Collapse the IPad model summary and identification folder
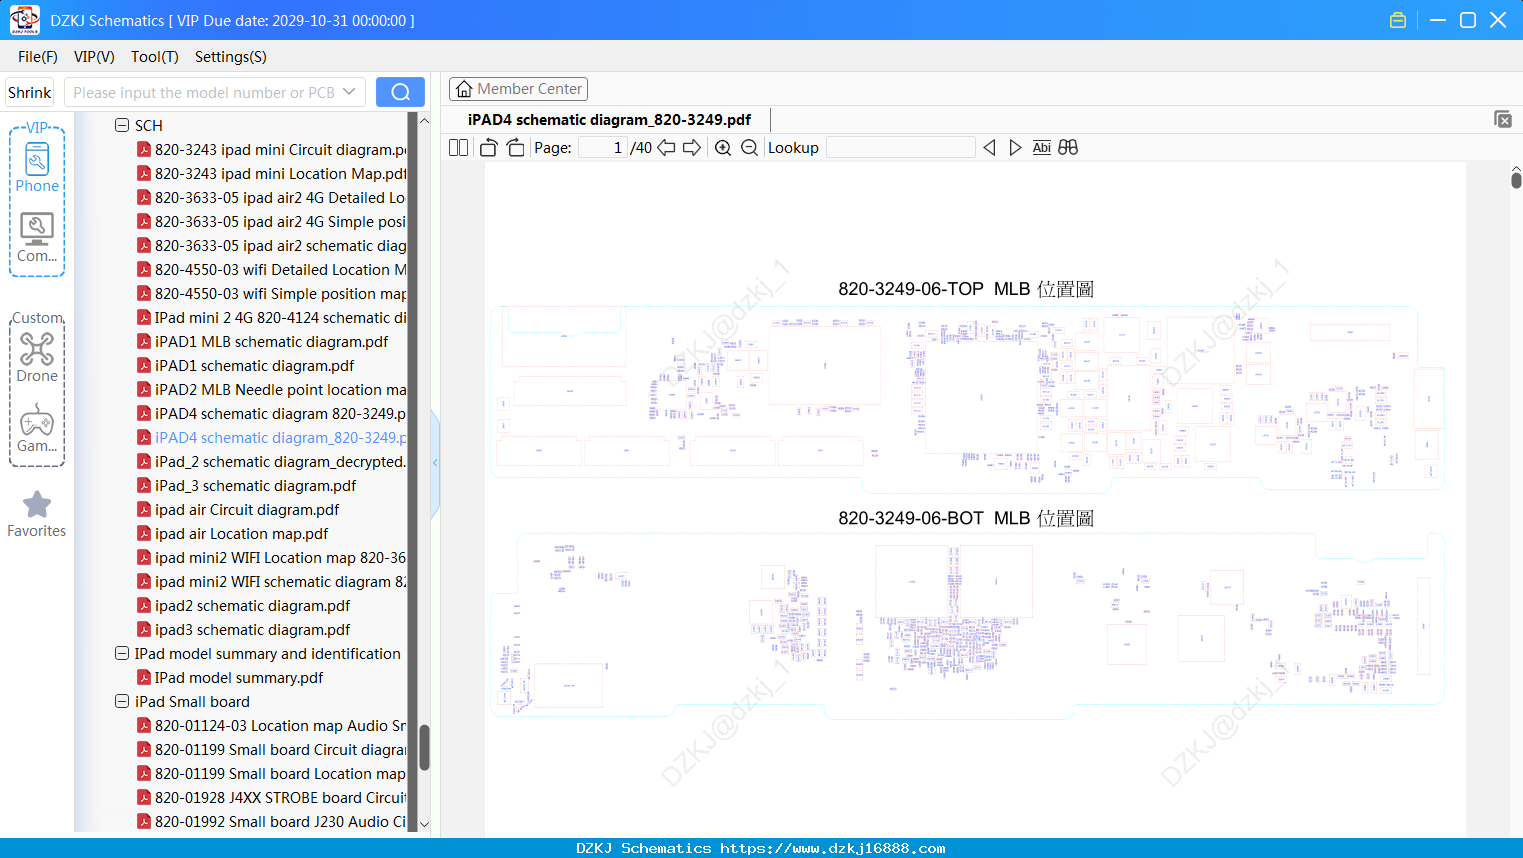 pos(122,654)
